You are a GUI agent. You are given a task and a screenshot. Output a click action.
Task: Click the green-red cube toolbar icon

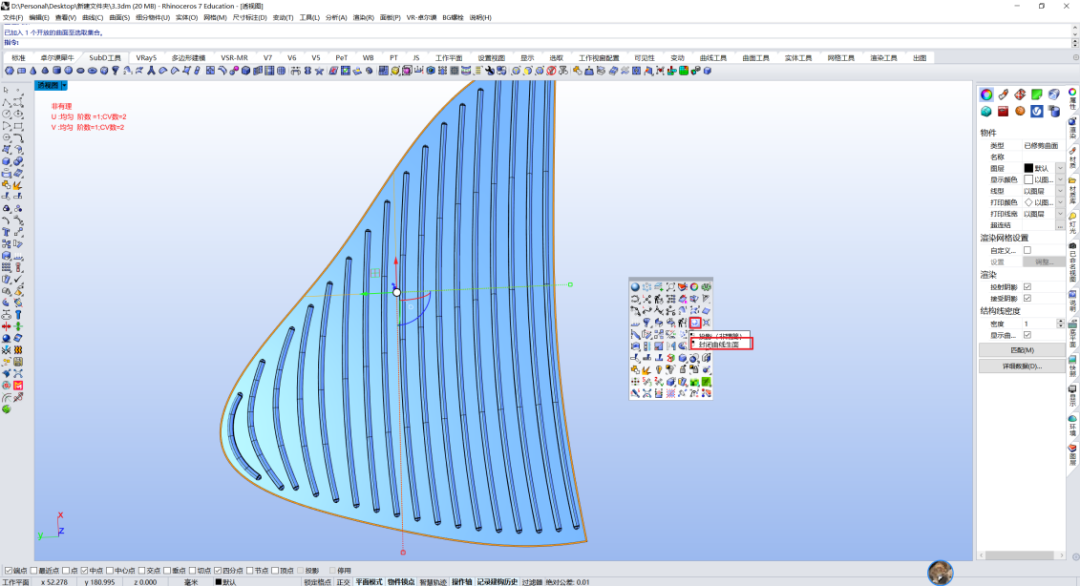(684, 71)
